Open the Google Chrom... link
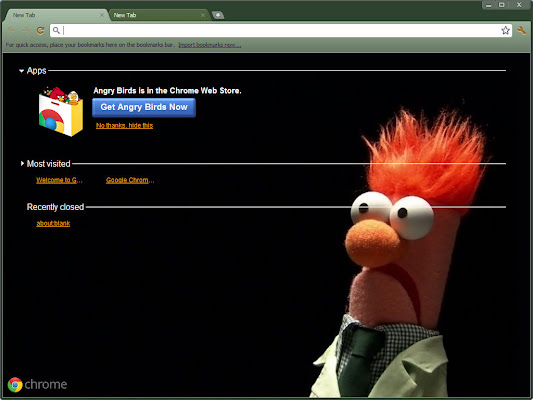 tap(130, 180)
